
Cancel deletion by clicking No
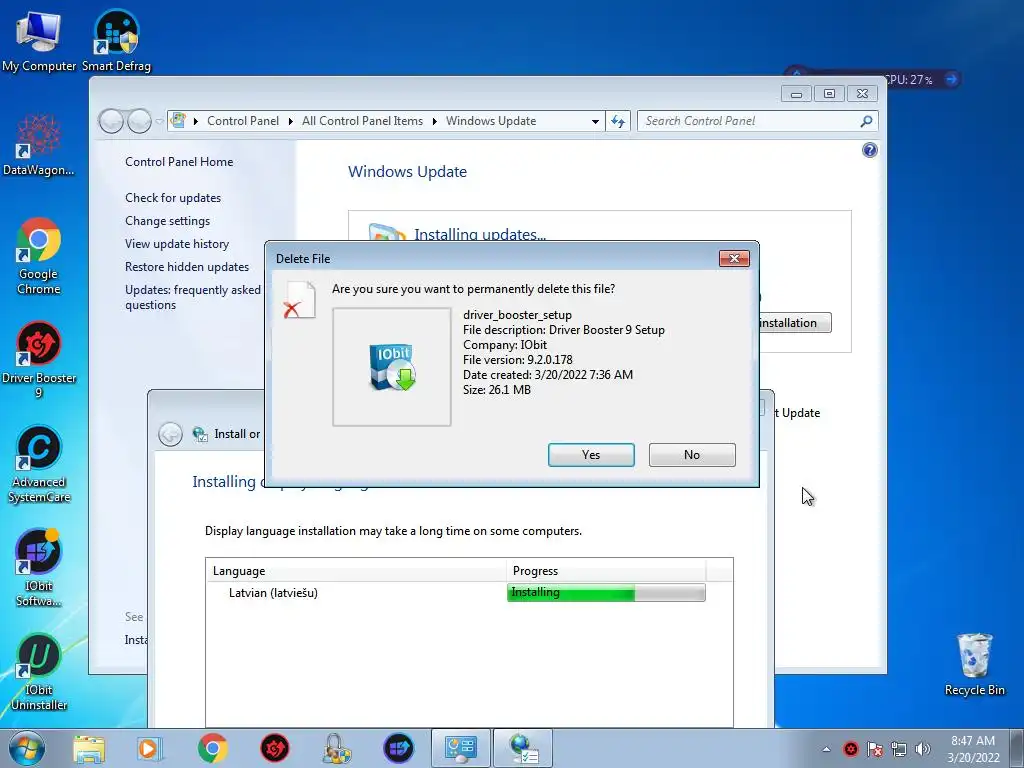tap(692, 455)
